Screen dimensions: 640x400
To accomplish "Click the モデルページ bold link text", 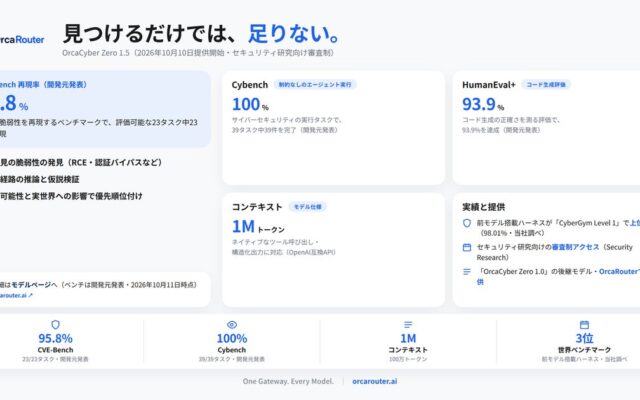I will (31, 284).
